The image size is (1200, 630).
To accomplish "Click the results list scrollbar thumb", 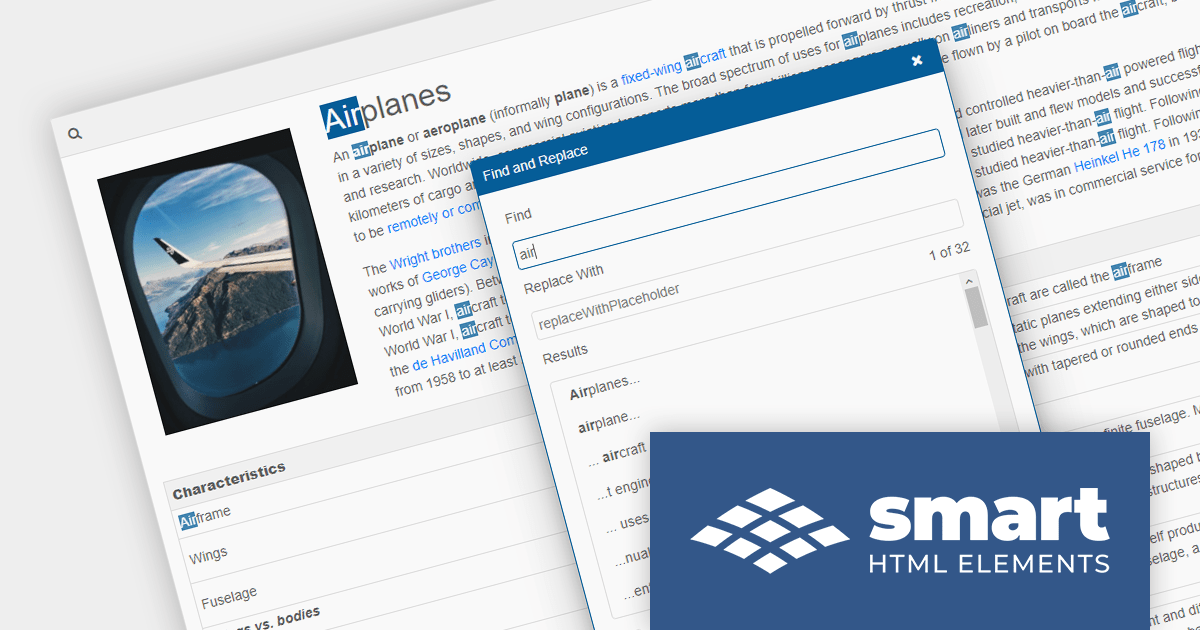I will click(976, 309).
